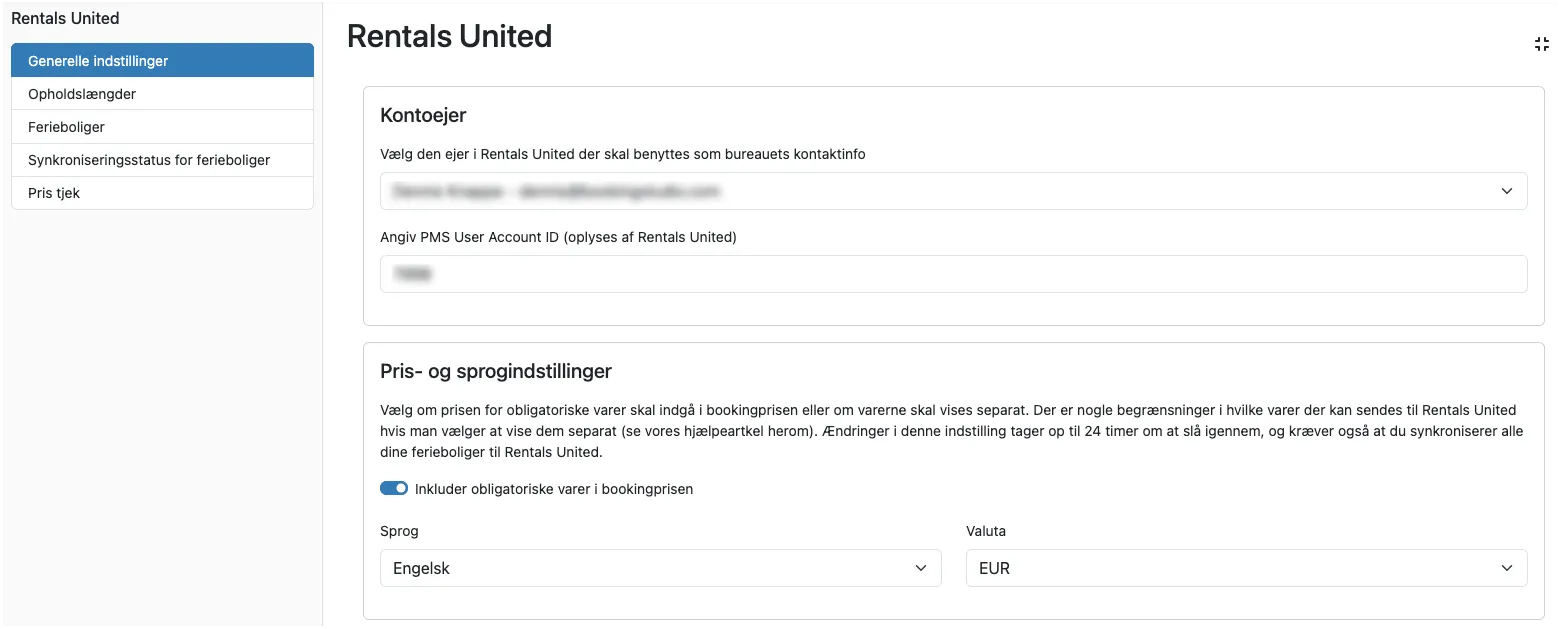
Task: Click the PMS User Account ID input field
Action: (x=952, y=273)
